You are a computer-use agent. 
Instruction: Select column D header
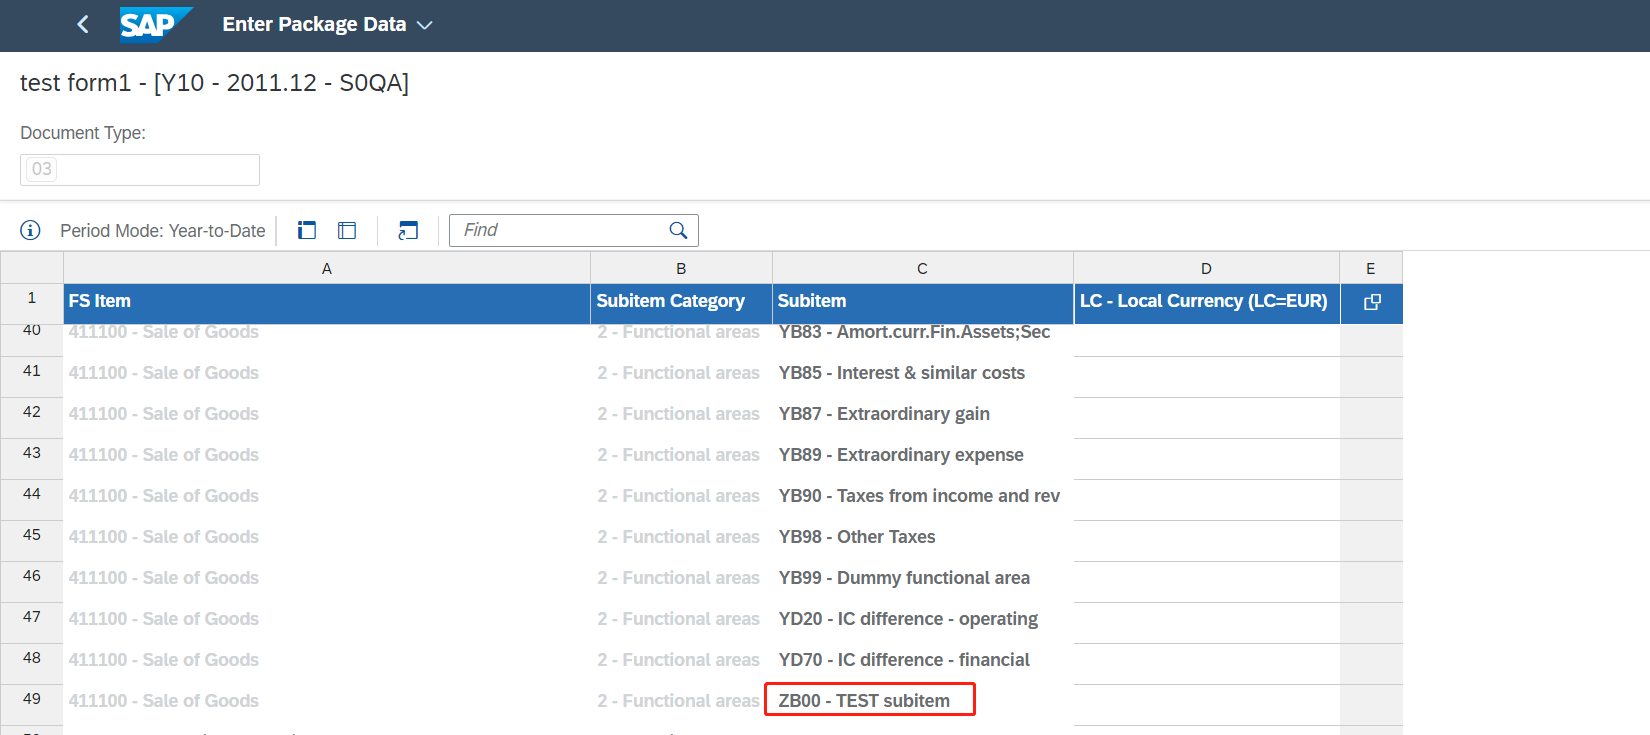1206,268
